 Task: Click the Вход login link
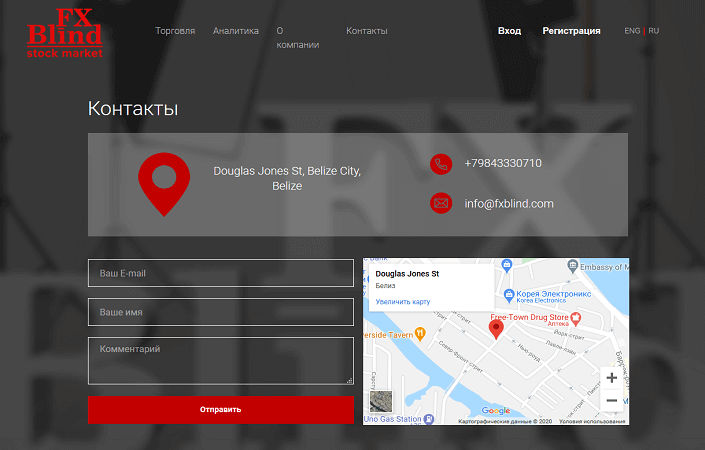509,31
